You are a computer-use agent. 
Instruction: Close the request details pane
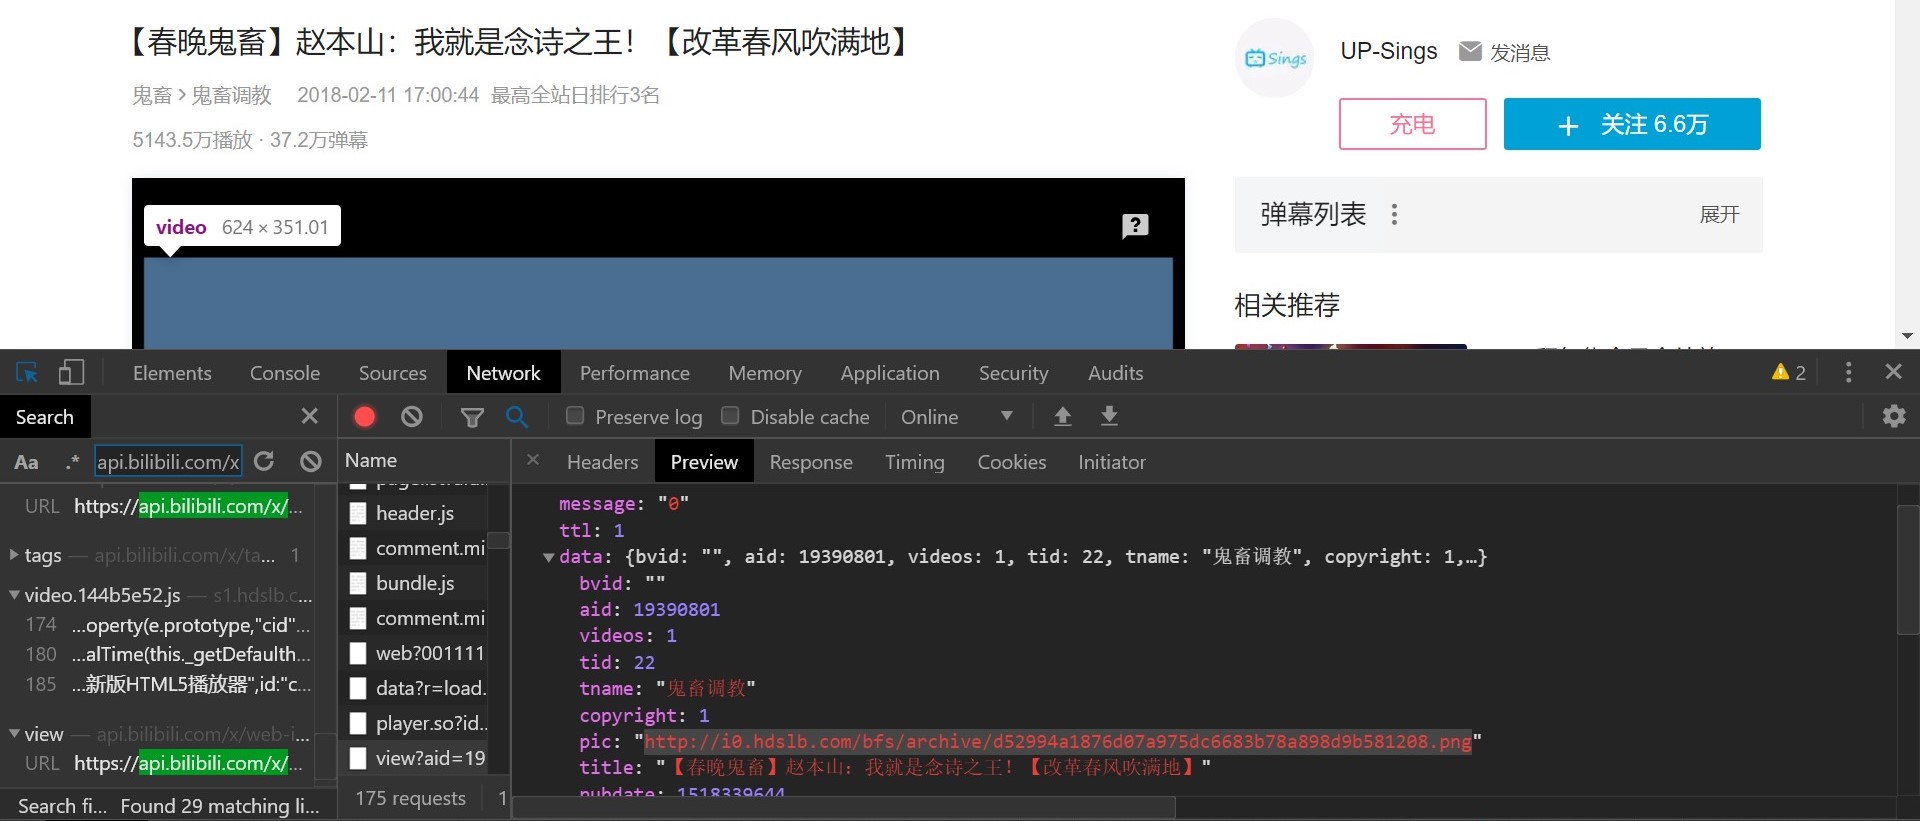[533, 460]
